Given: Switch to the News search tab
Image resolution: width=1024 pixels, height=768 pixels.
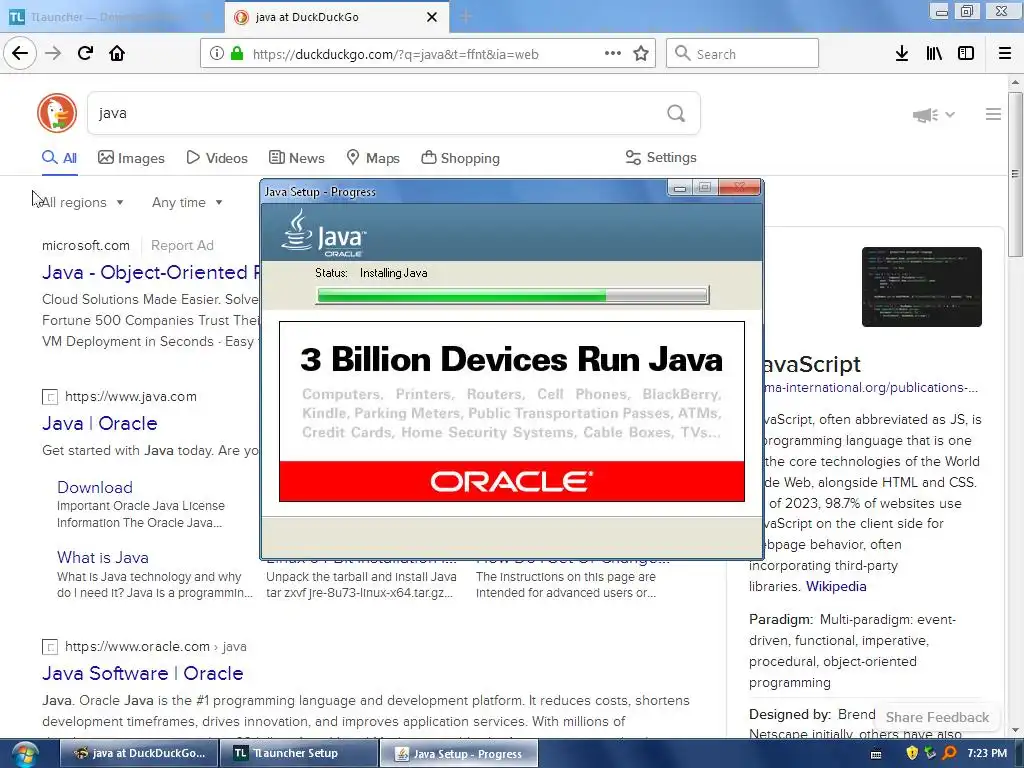Looking at the screenshot, I should point(296,158).
